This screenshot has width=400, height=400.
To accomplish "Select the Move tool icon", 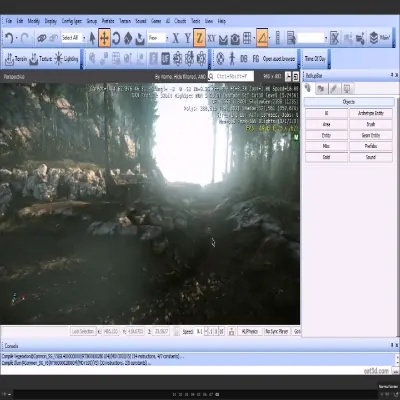I will tap(104, 38).
